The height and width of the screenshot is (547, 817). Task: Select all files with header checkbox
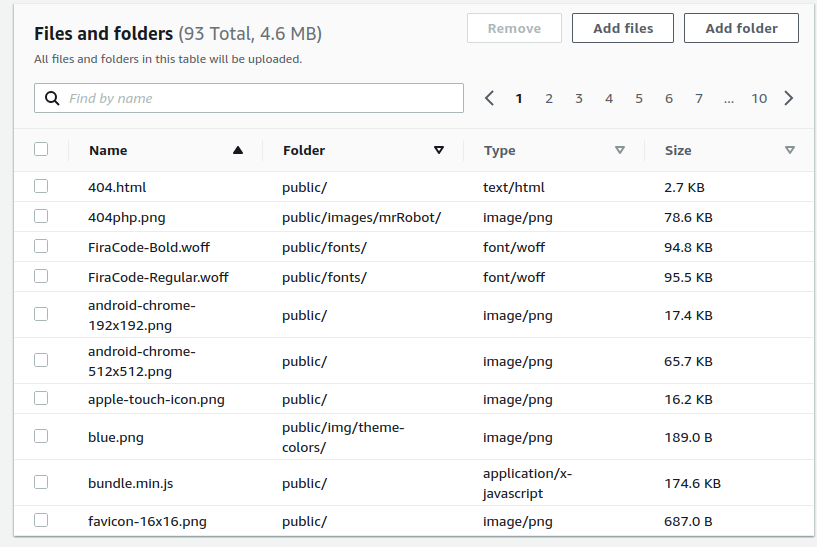[41, 149]
